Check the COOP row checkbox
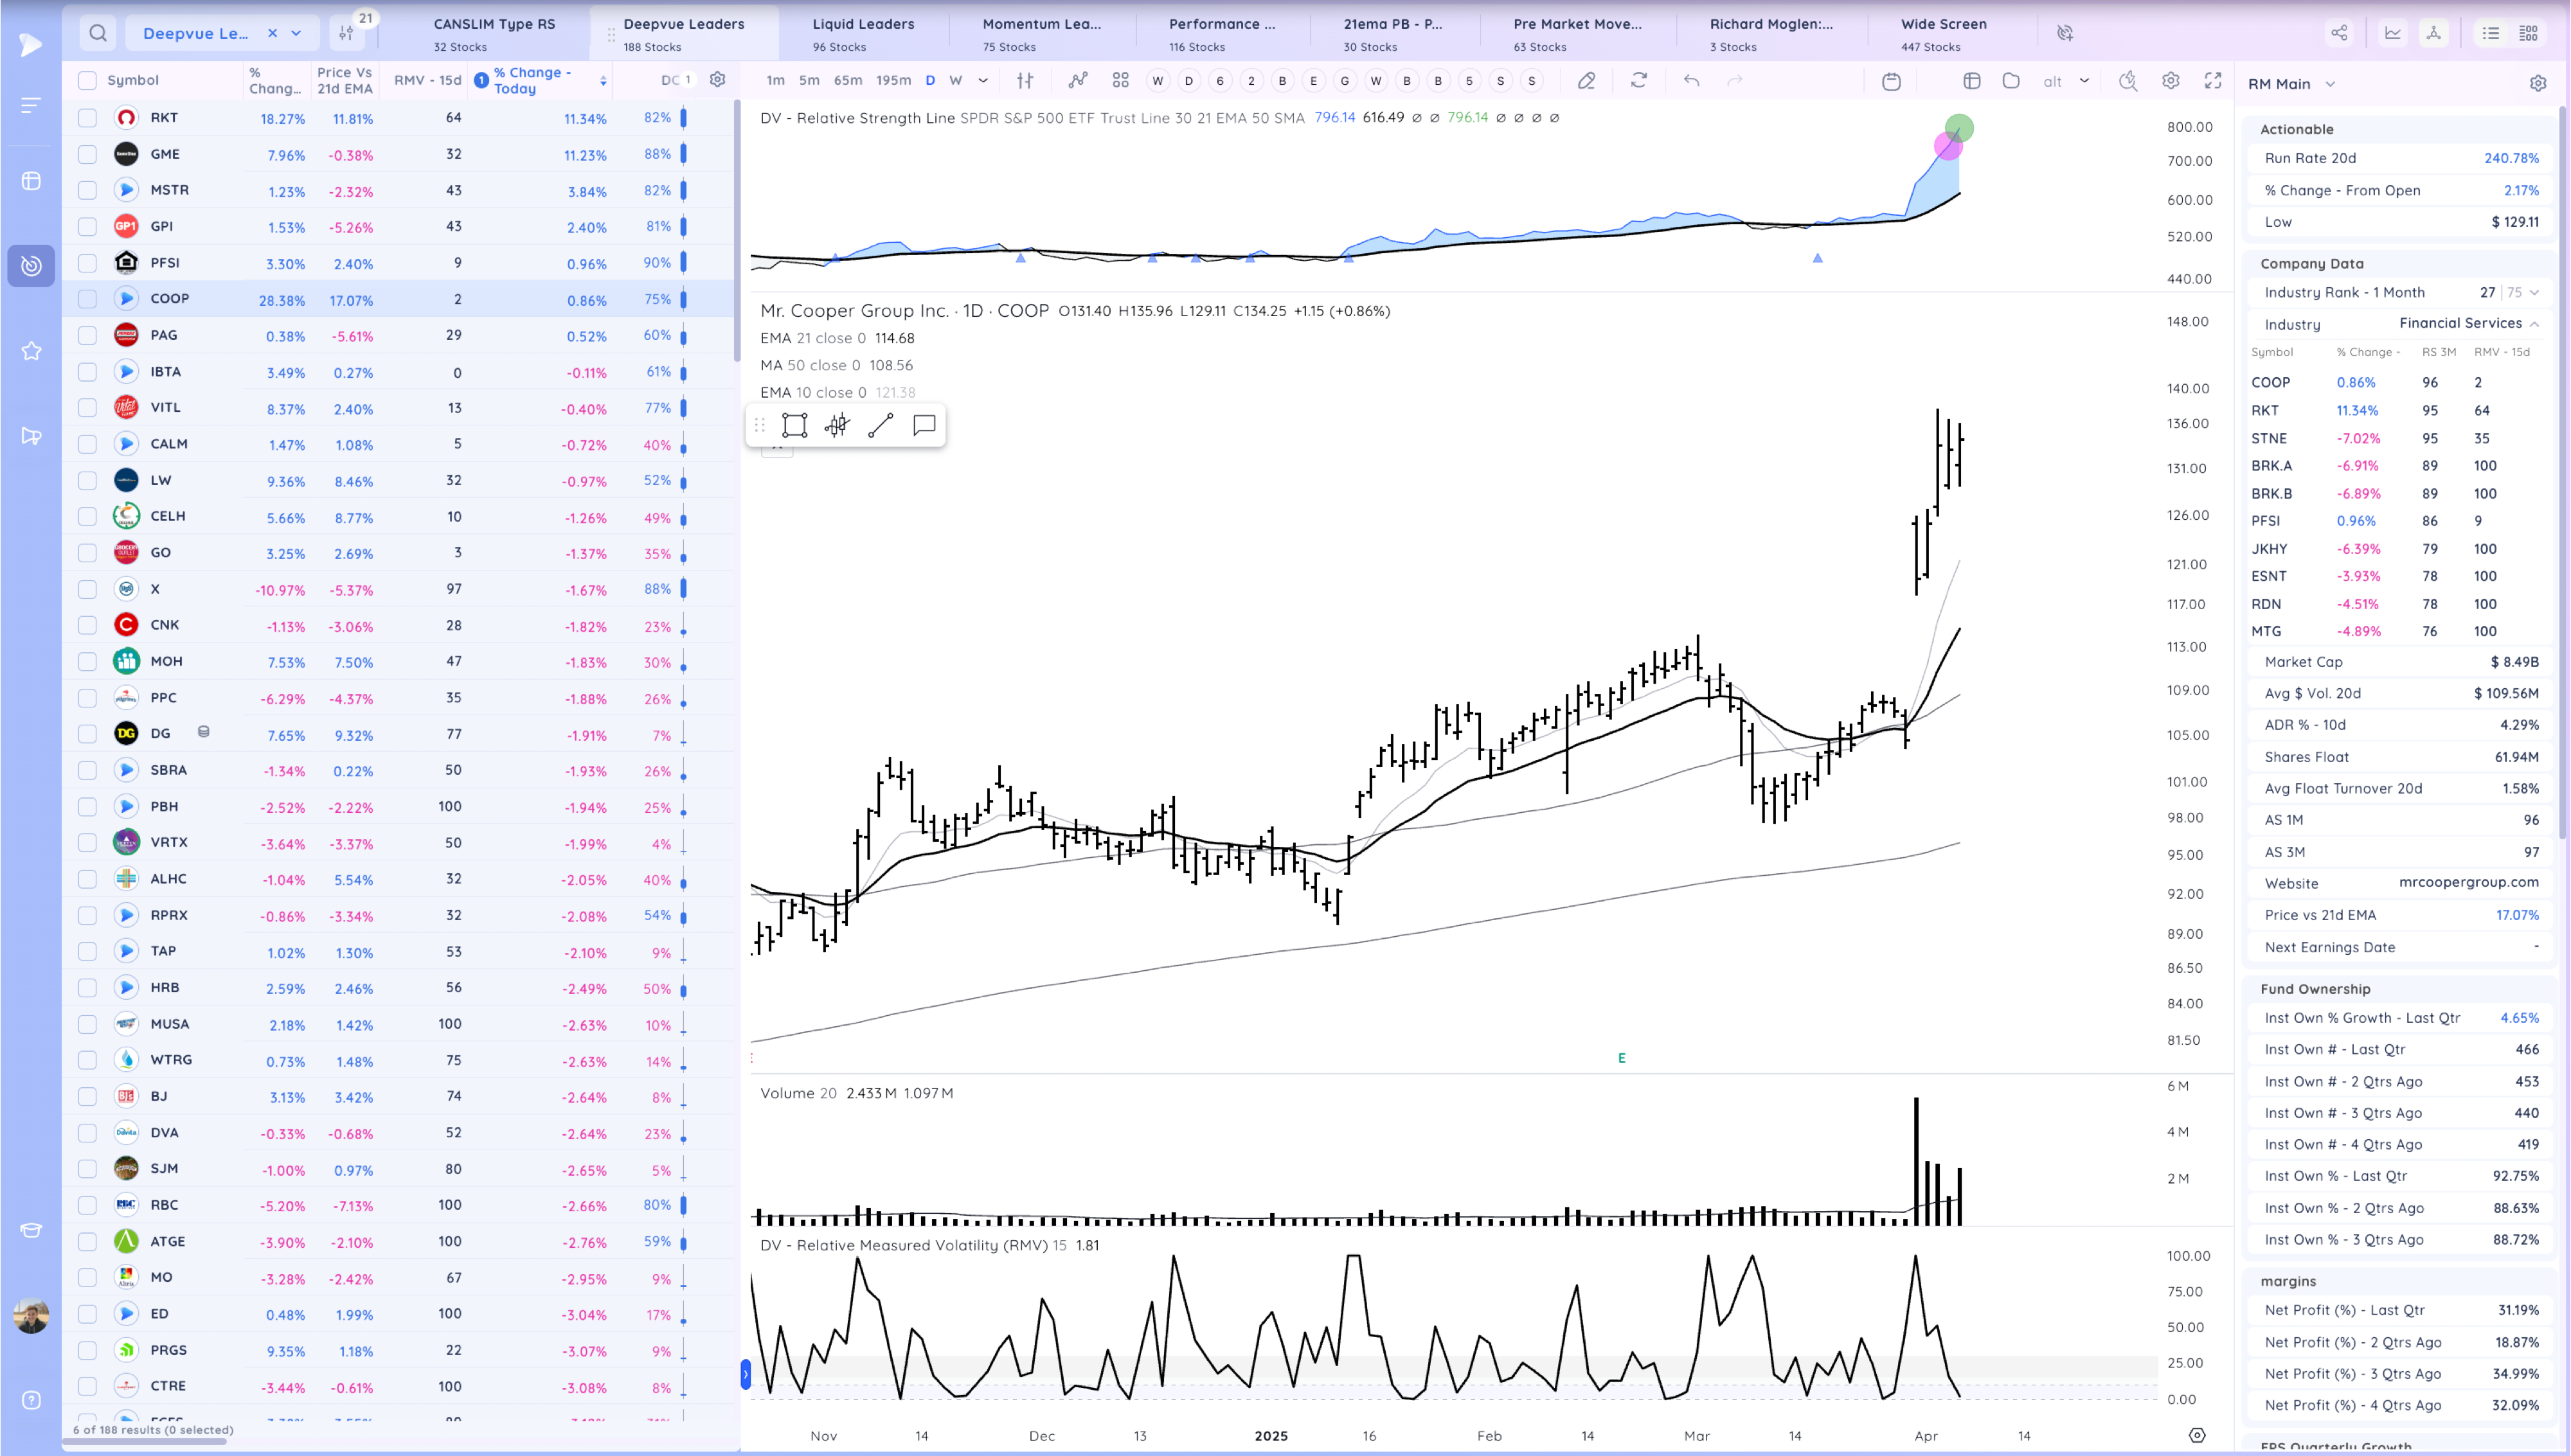The image size is (2571, 1456). [x=88, y=299]
